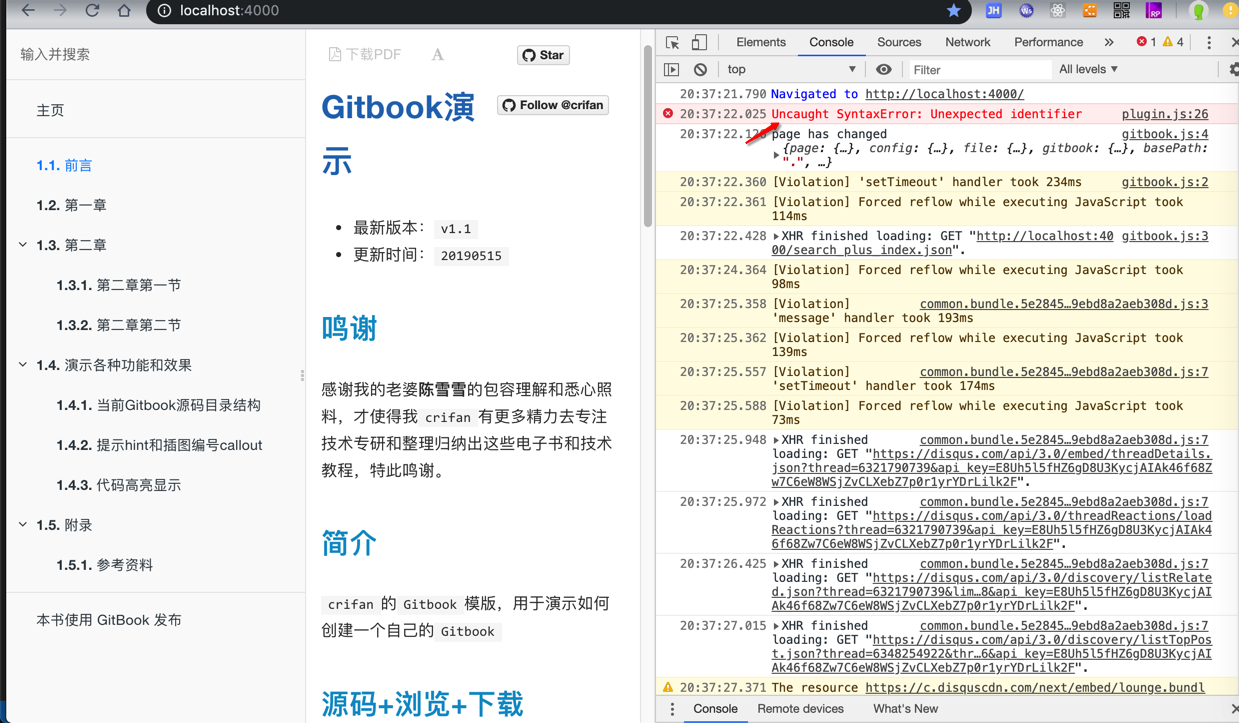This screenshot has width=1239, height=725.
Task: Expand the threadDetails.json XHR entry
Action: click(776, 440)
